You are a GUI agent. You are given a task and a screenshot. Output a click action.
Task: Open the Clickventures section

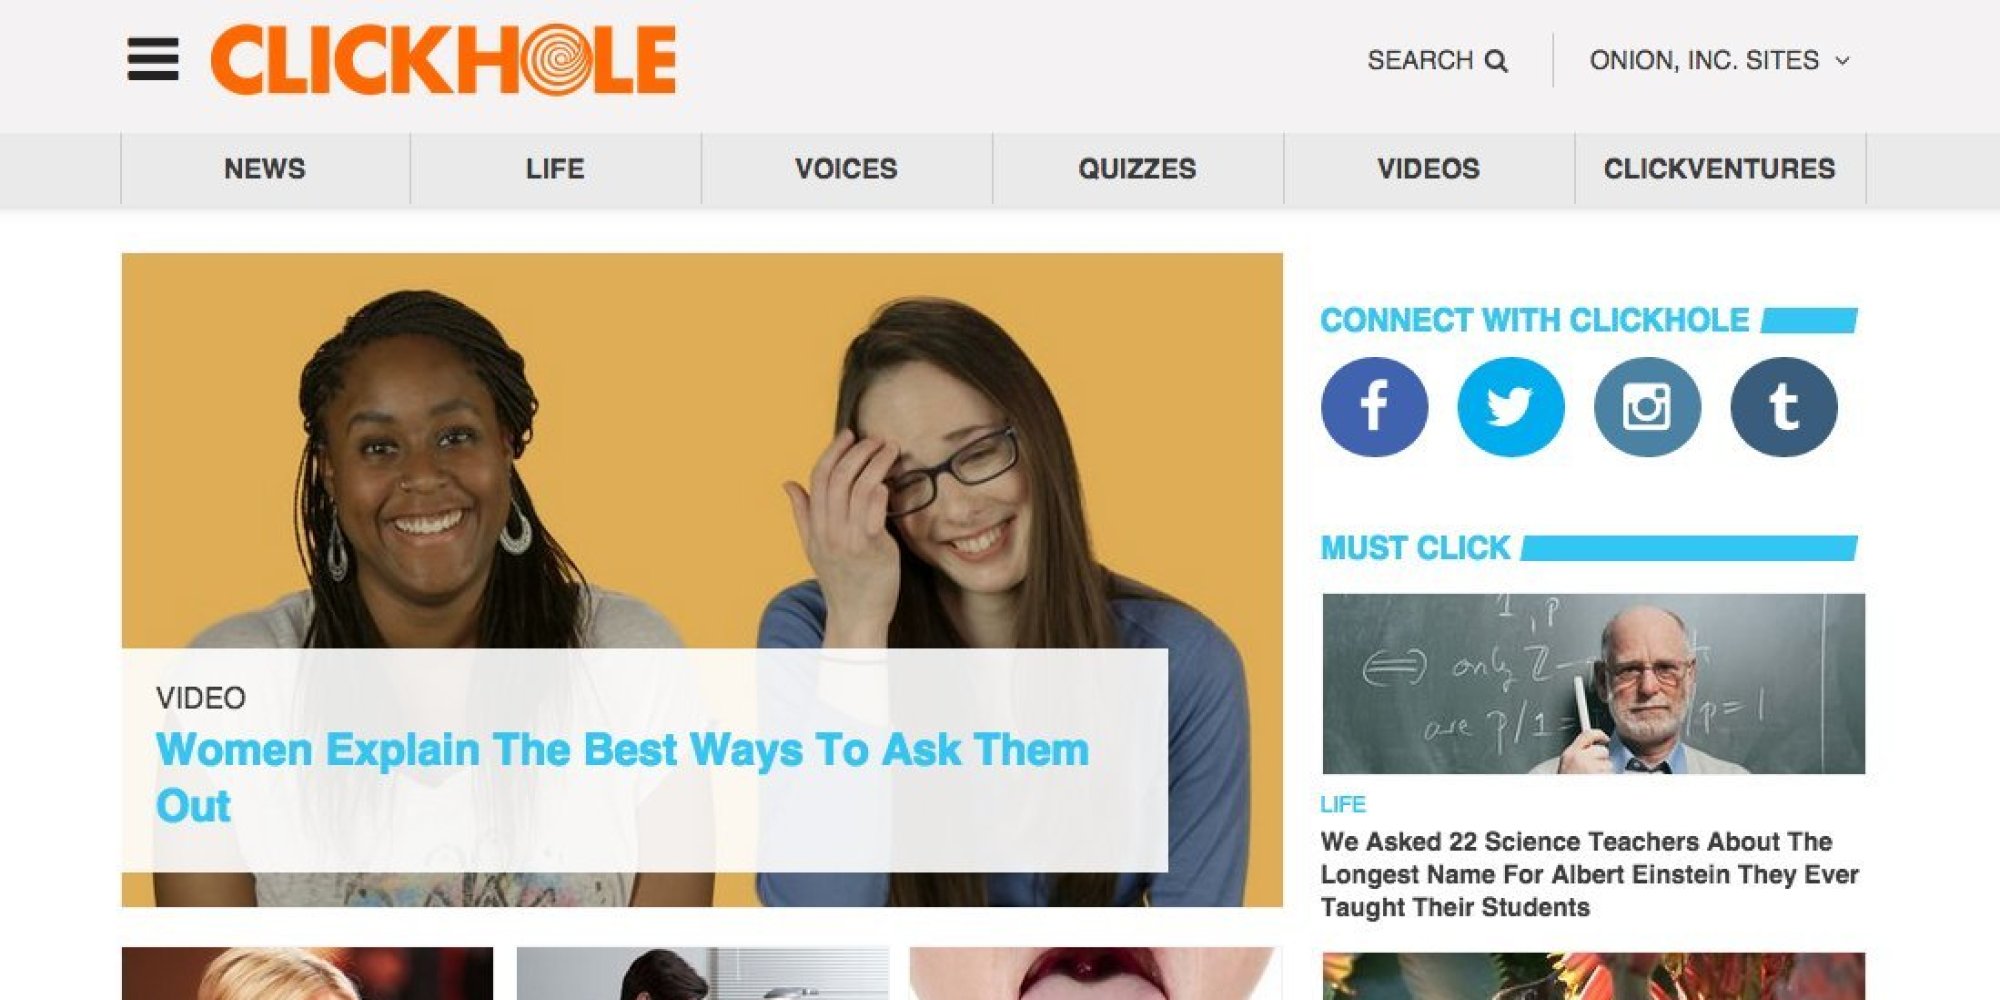1720,169
